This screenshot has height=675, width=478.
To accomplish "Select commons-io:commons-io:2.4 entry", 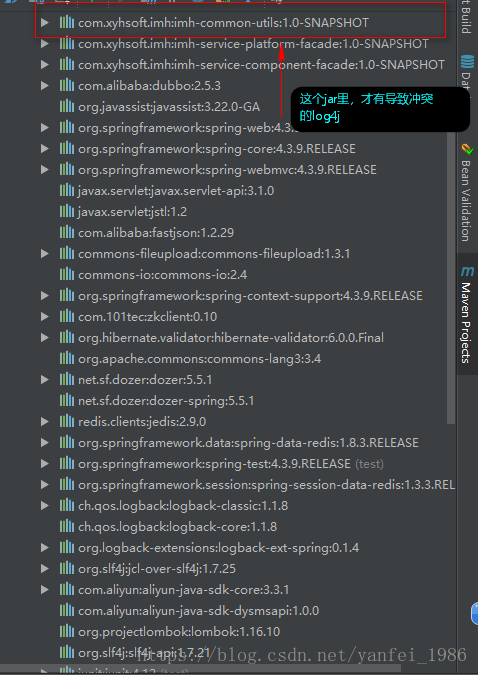I will [x=162, y=275].
